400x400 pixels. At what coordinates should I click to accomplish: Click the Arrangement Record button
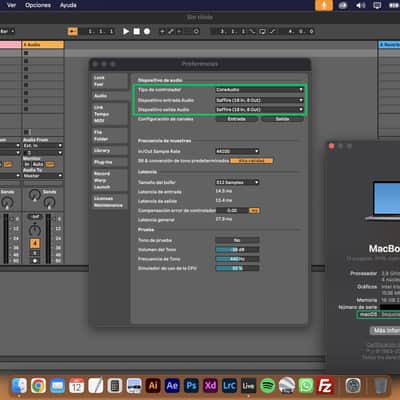click(147, 31)
